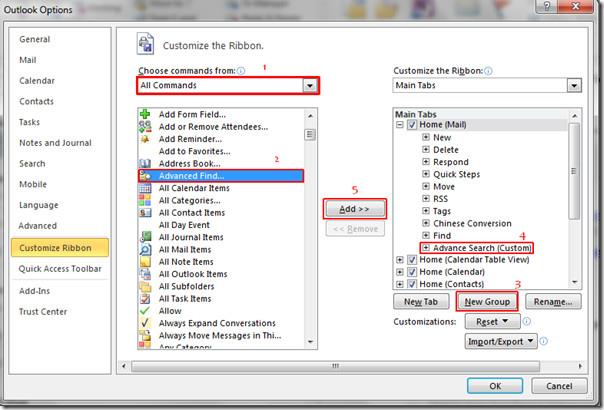This screenshot has height=410, width=604.
Task: Open the Choose commands from dropdown
Action: (310, 86)
